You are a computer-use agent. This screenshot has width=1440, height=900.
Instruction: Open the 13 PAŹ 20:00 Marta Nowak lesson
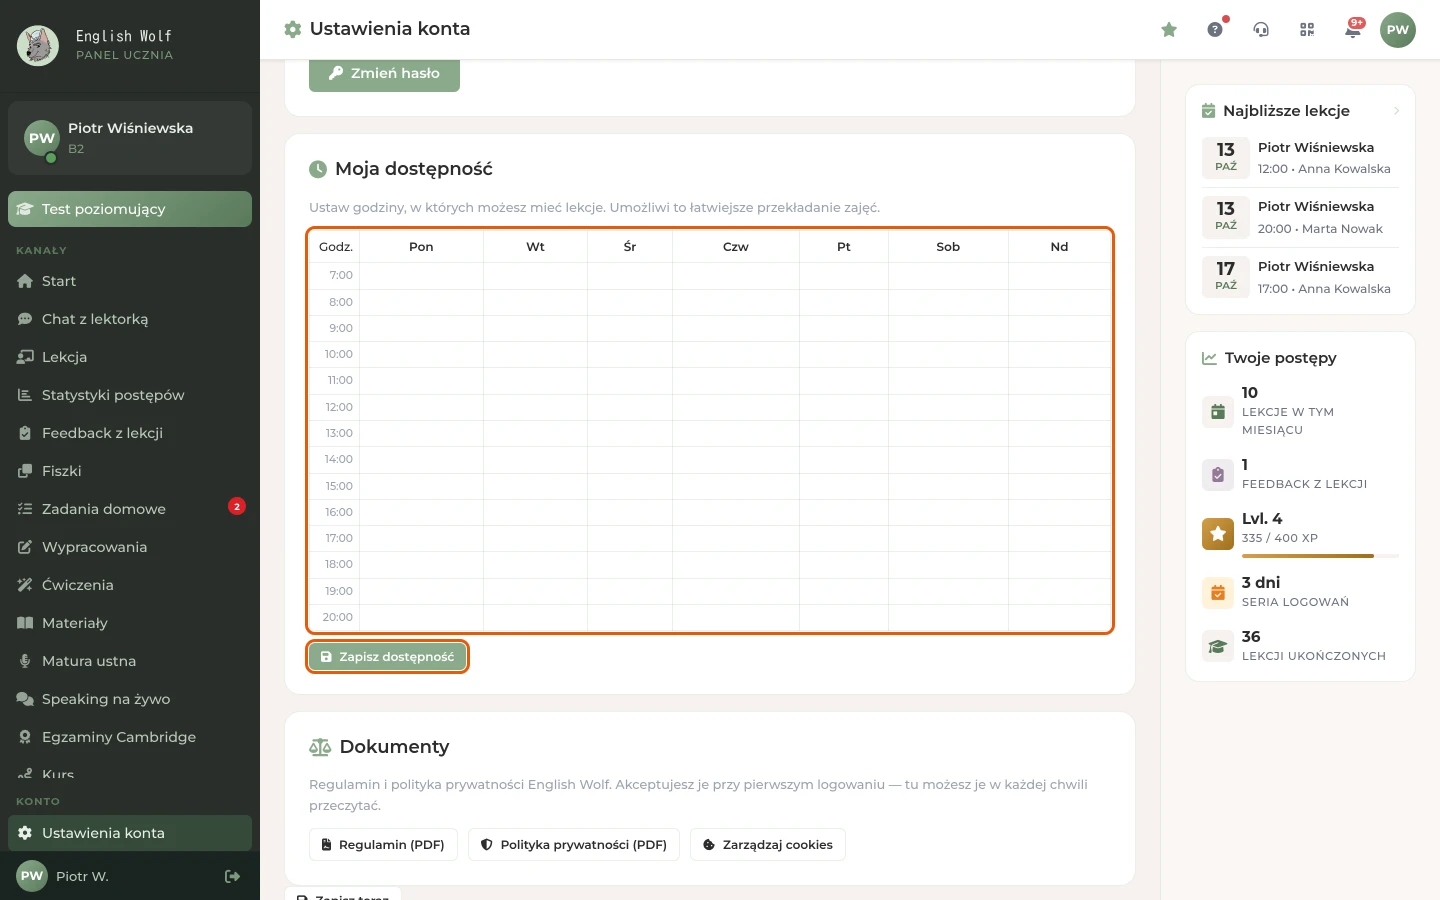pyautogui.click(x=1300, y=218)
